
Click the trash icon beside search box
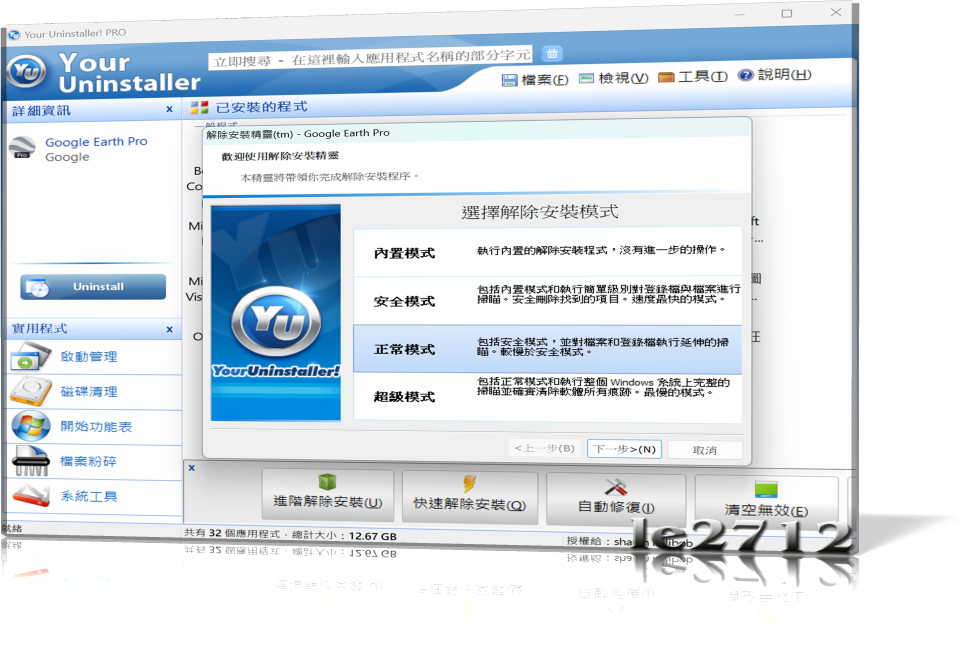552,54
